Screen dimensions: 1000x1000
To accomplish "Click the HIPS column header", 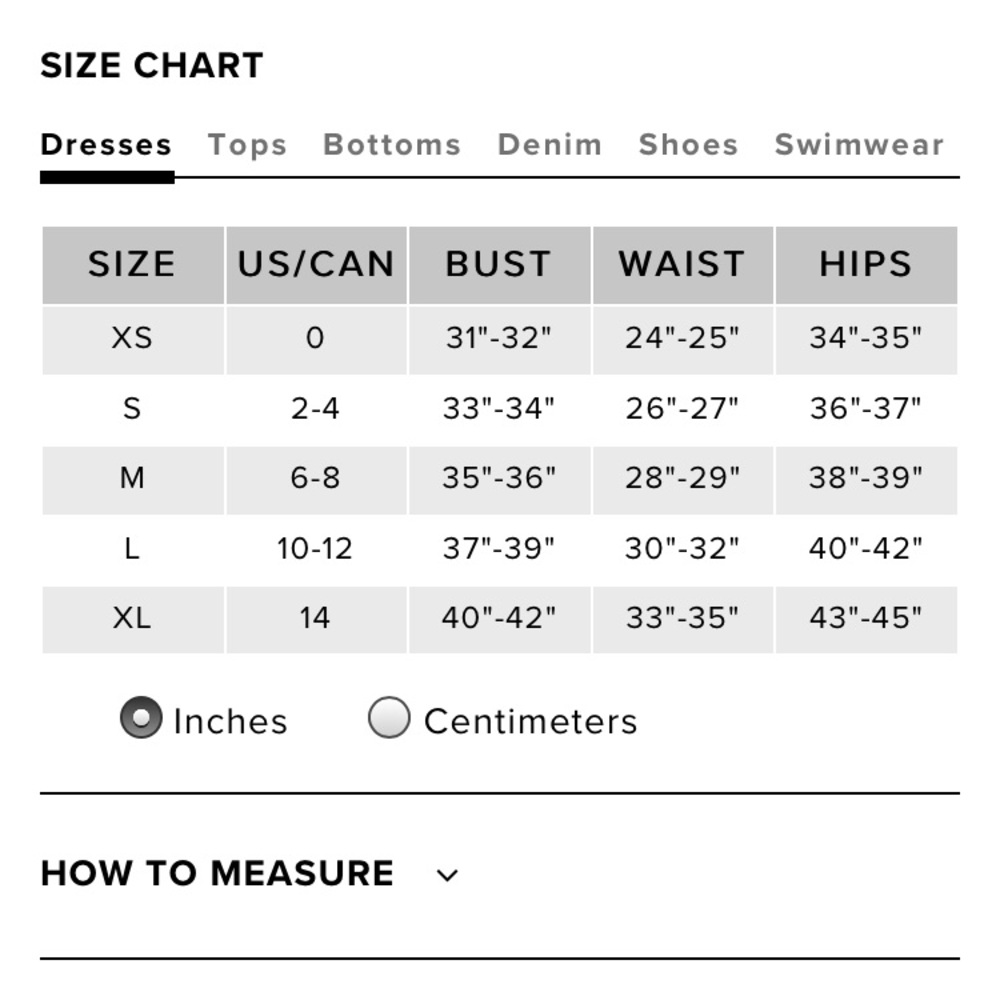I will click(866, 264).
